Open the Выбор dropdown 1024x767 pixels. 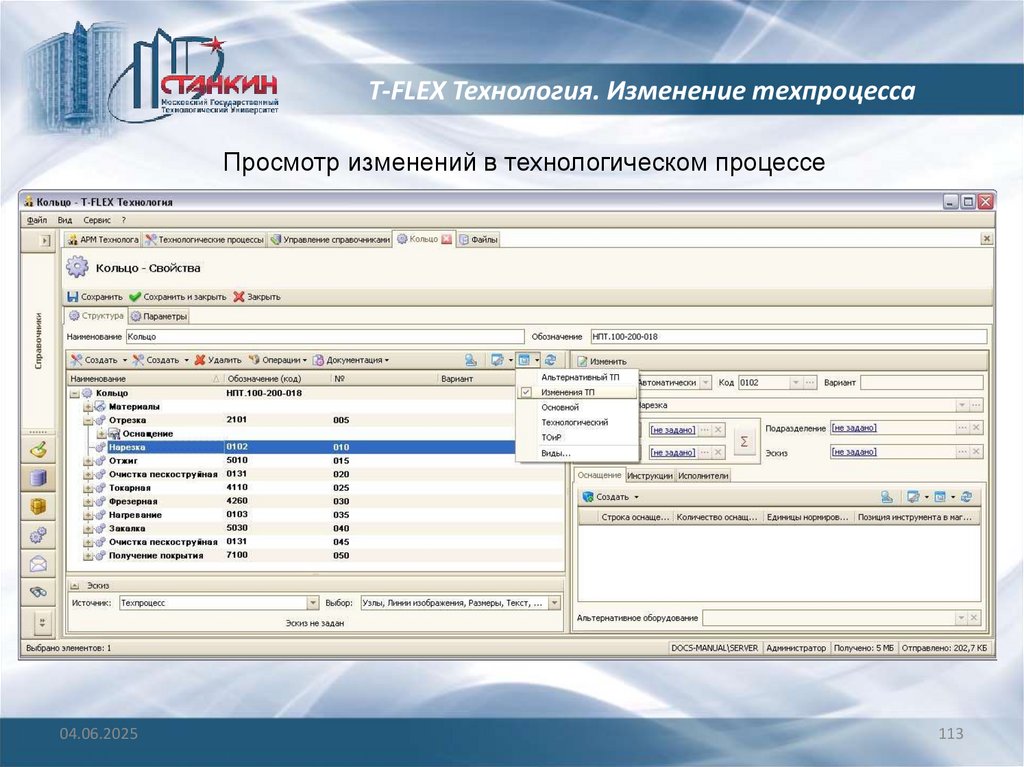pos(554,603)
